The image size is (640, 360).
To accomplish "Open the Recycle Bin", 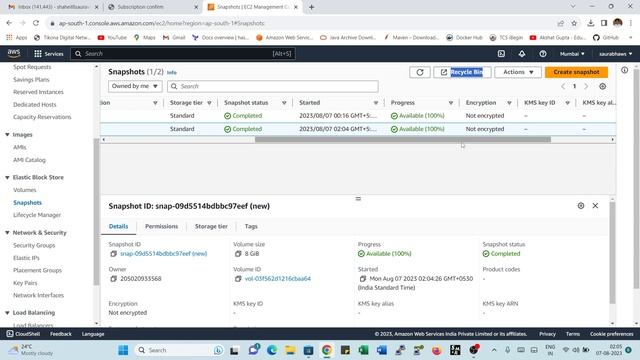I will click(462, 72).
